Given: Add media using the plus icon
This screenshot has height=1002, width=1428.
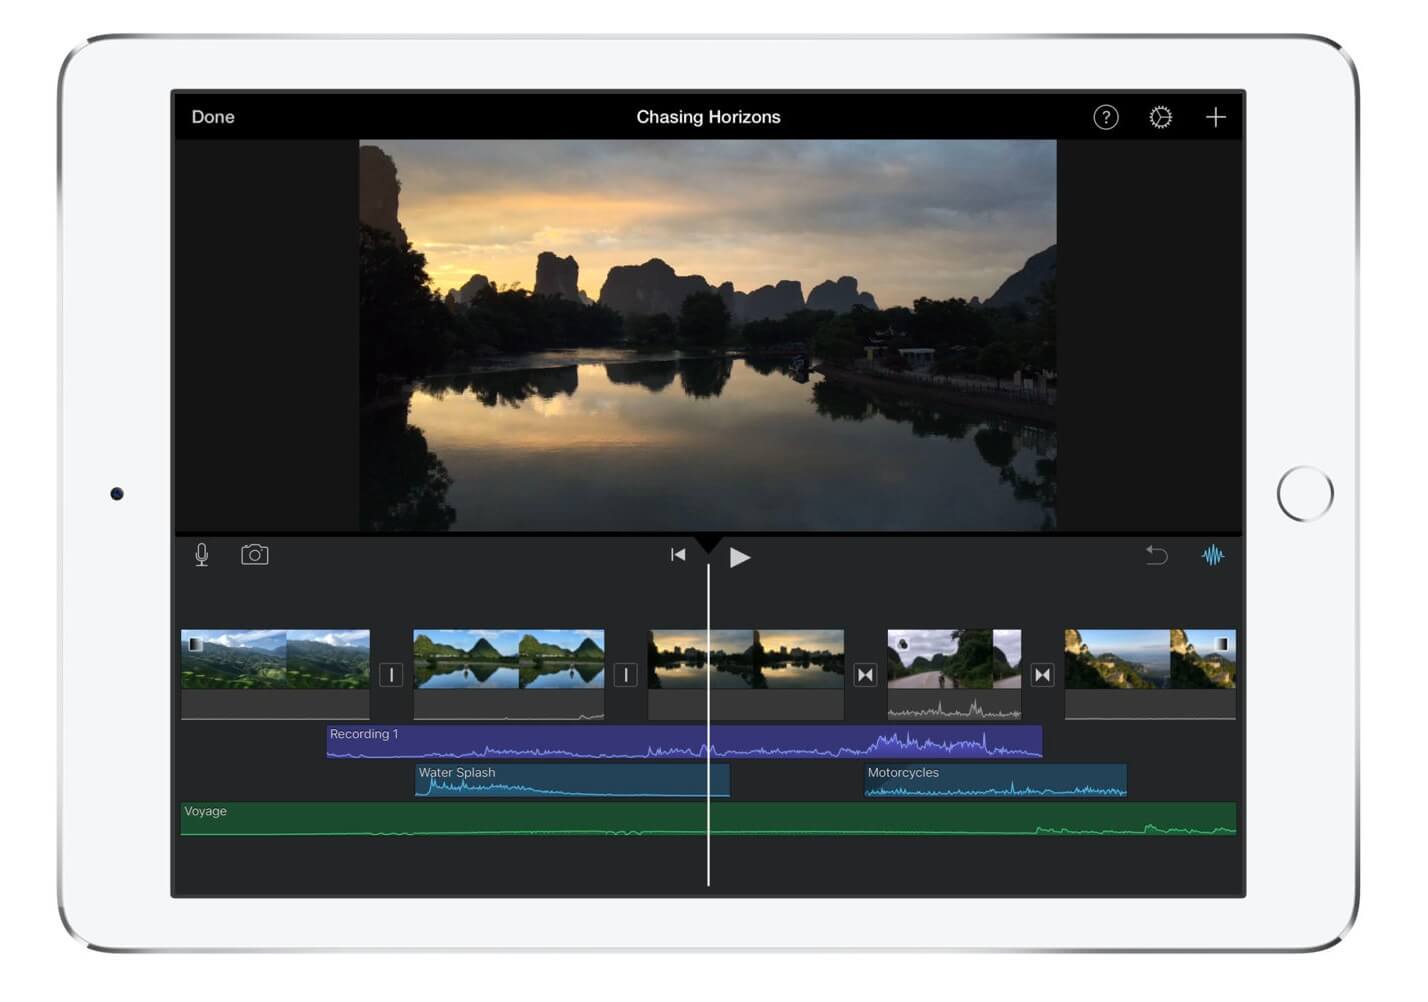Looking at the screenshot, I should coord(1215,117).
